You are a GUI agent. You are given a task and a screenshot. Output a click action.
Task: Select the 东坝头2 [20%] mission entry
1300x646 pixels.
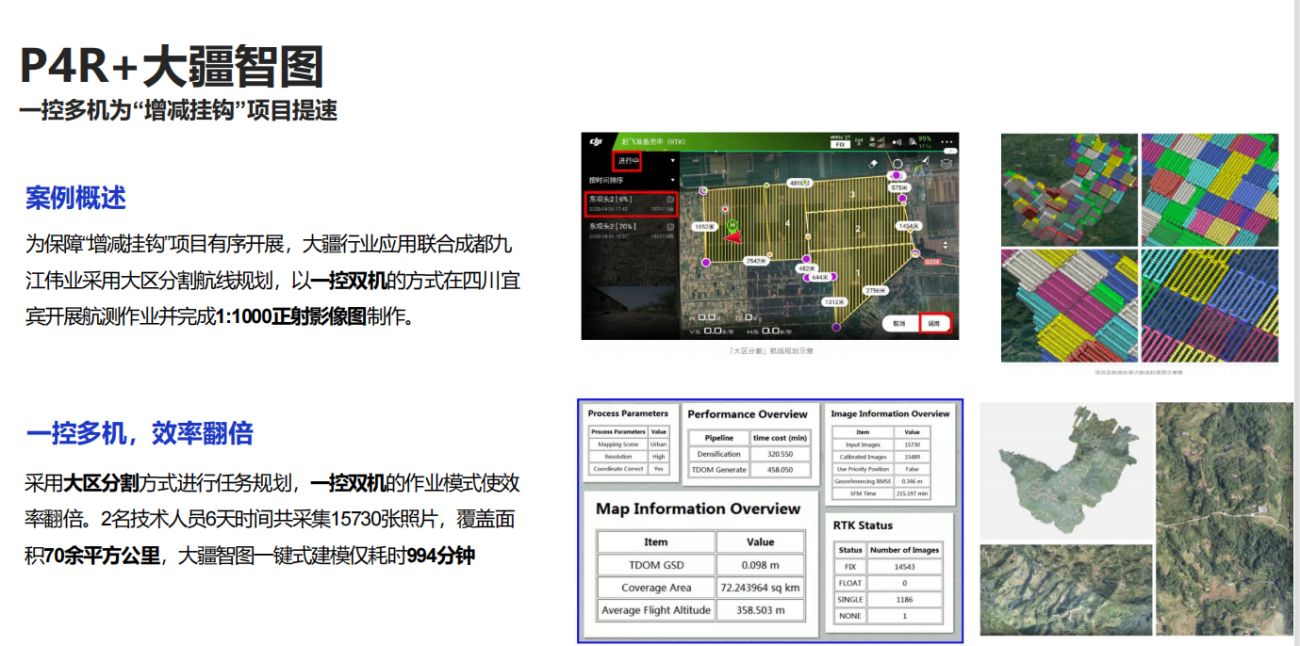click(630, 231)
